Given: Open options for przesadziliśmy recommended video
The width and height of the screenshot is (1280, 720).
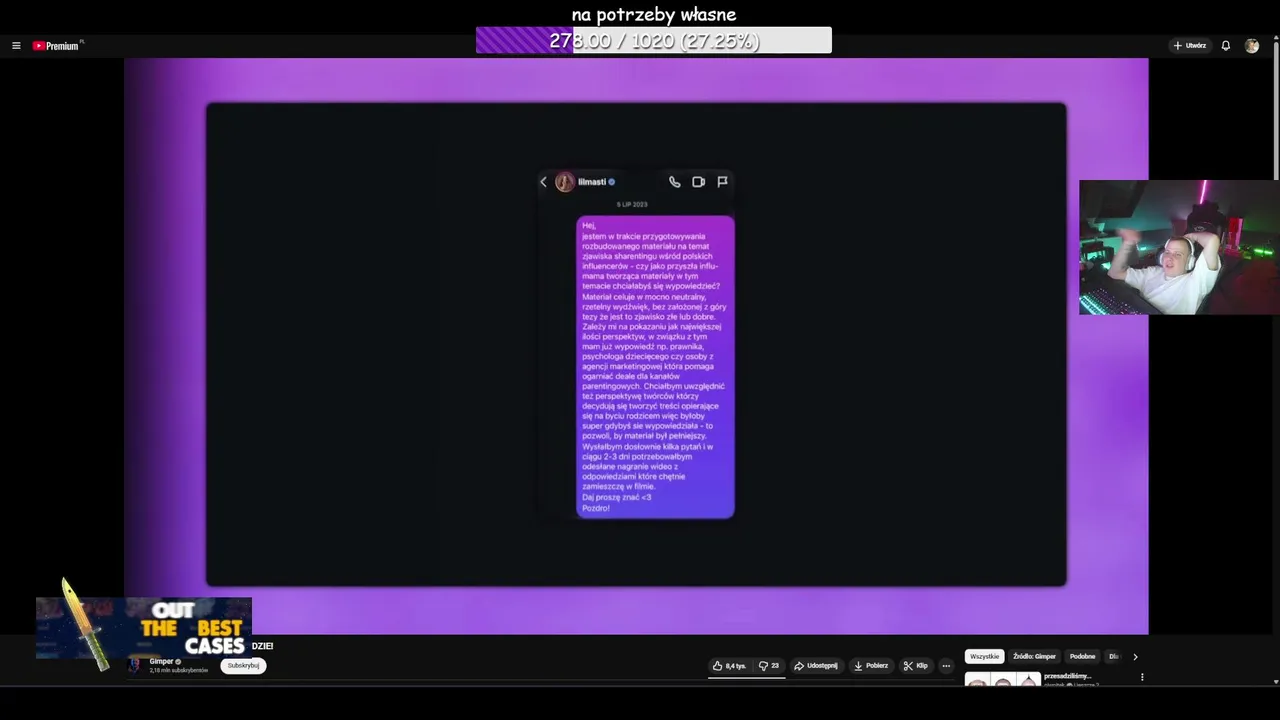Looking at the screenshot, I should coord(1142,677).
